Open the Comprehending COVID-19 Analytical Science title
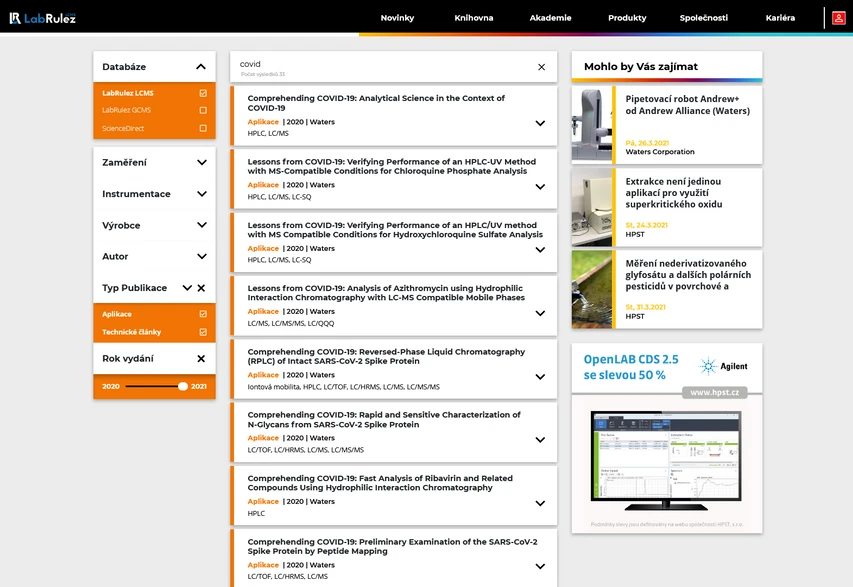This screenshot has width=853, height=587. [376, 103]
